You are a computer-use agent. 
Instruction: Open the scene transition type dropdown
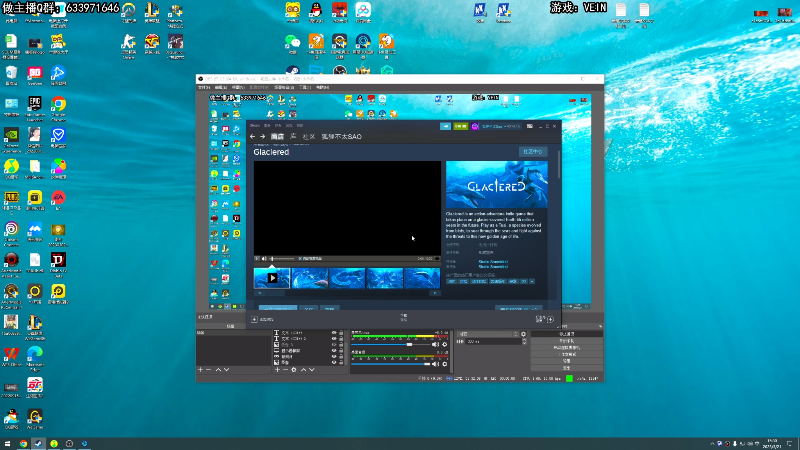pyautogui.click(x=487, y=334)
